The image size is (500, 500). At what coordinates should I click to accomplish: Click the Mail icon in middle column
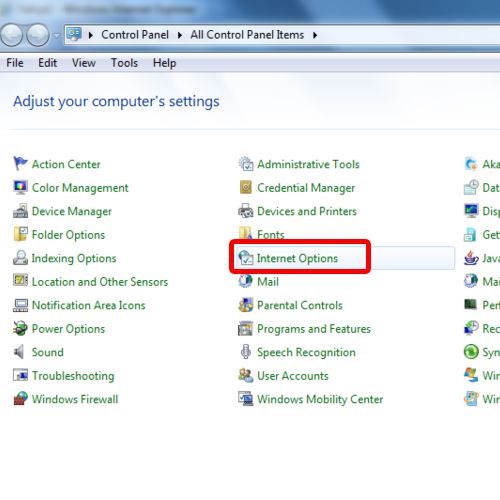point(246,281)
